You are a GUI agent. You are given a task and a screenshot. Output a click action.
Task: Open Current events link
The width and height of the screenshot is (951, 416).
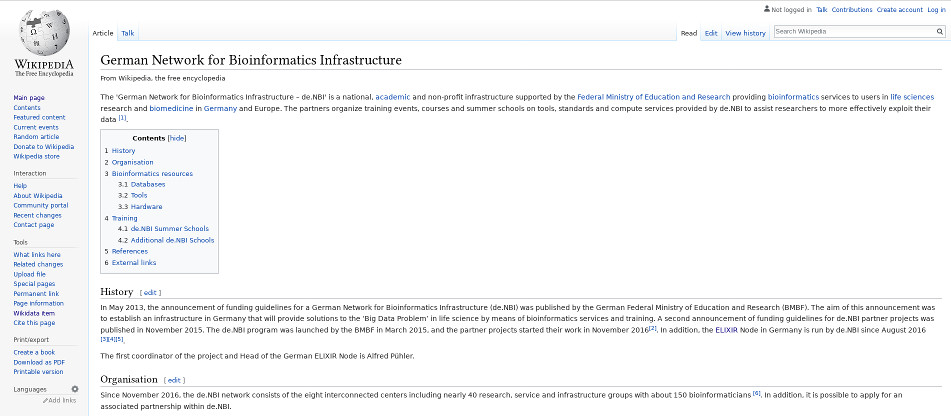pos(36,127)
